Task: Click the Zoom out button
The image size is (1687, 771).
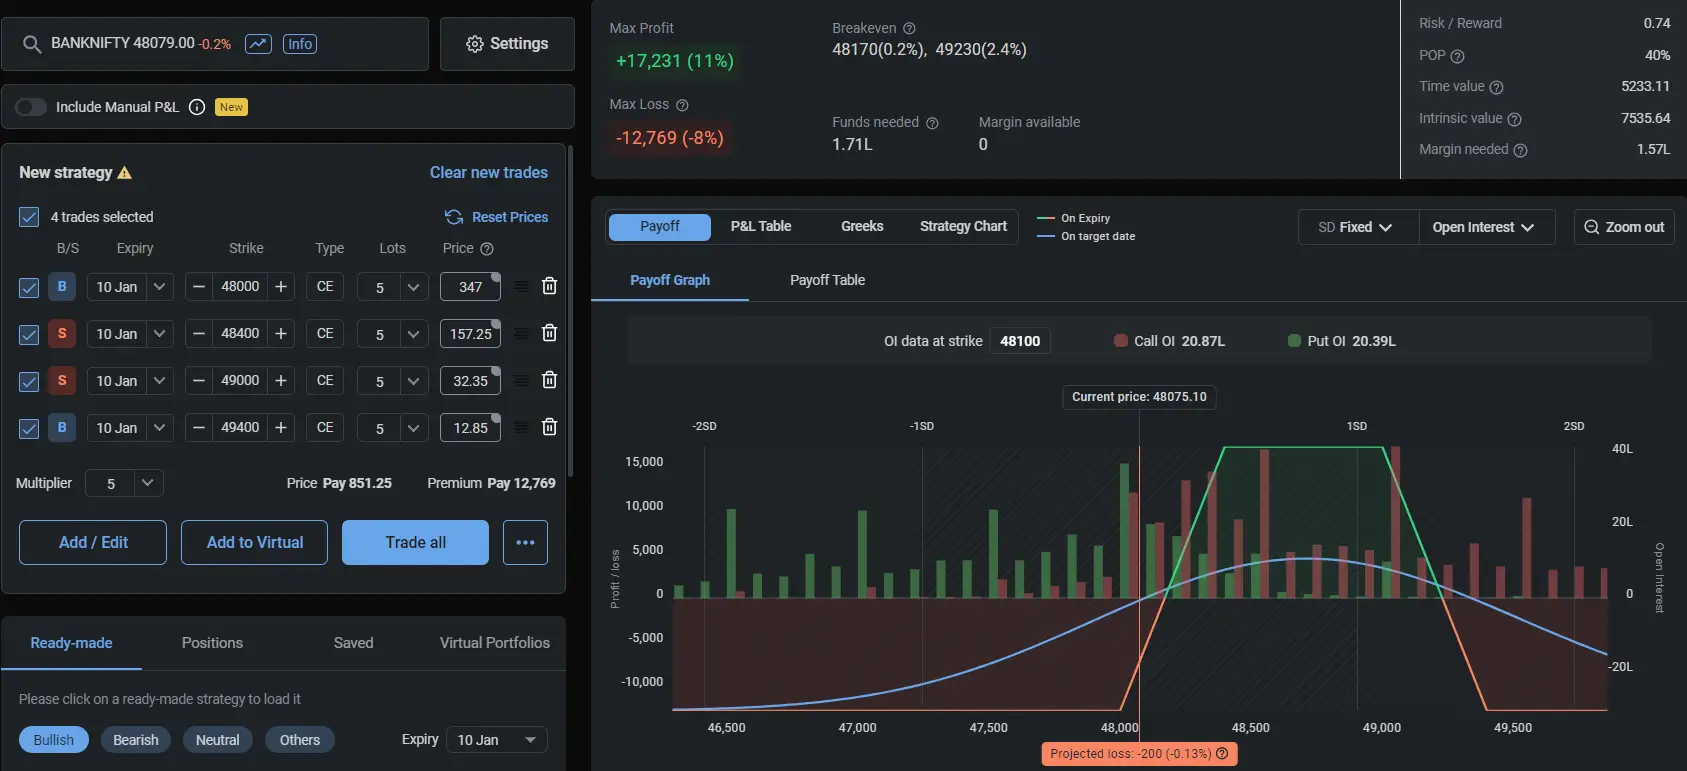Action: pos(1624,227)
